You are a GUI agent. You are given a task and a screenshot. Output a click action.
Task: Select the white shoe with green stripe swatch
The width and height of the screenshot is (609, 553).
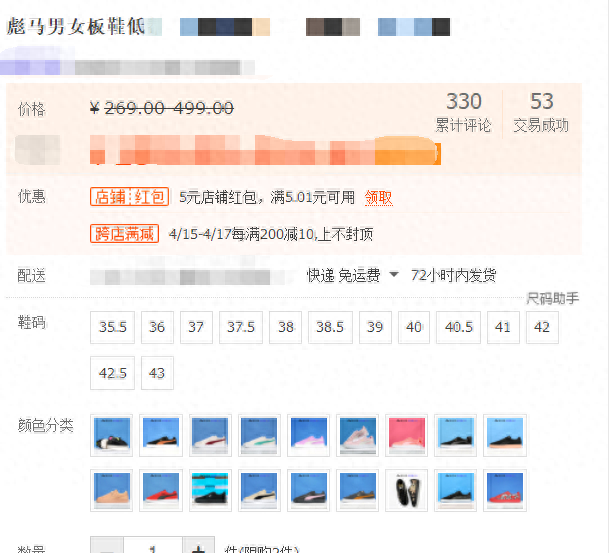(259, 436)
